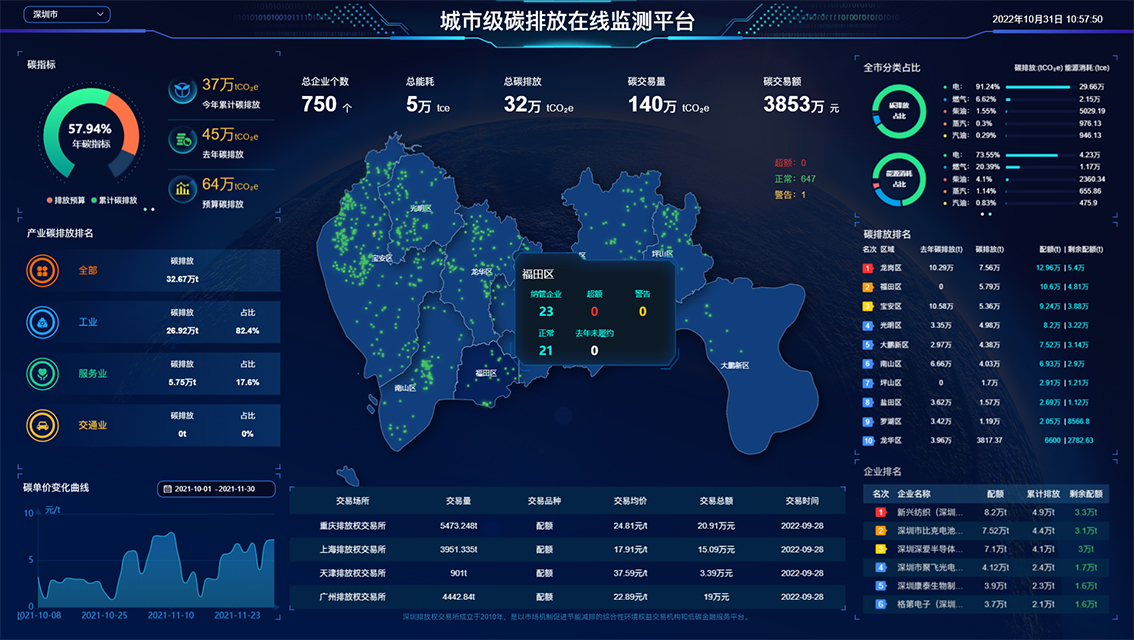Click 重庆排放权交易所 row in trade table
The image size is (1134, 640).
click(352, 525)
